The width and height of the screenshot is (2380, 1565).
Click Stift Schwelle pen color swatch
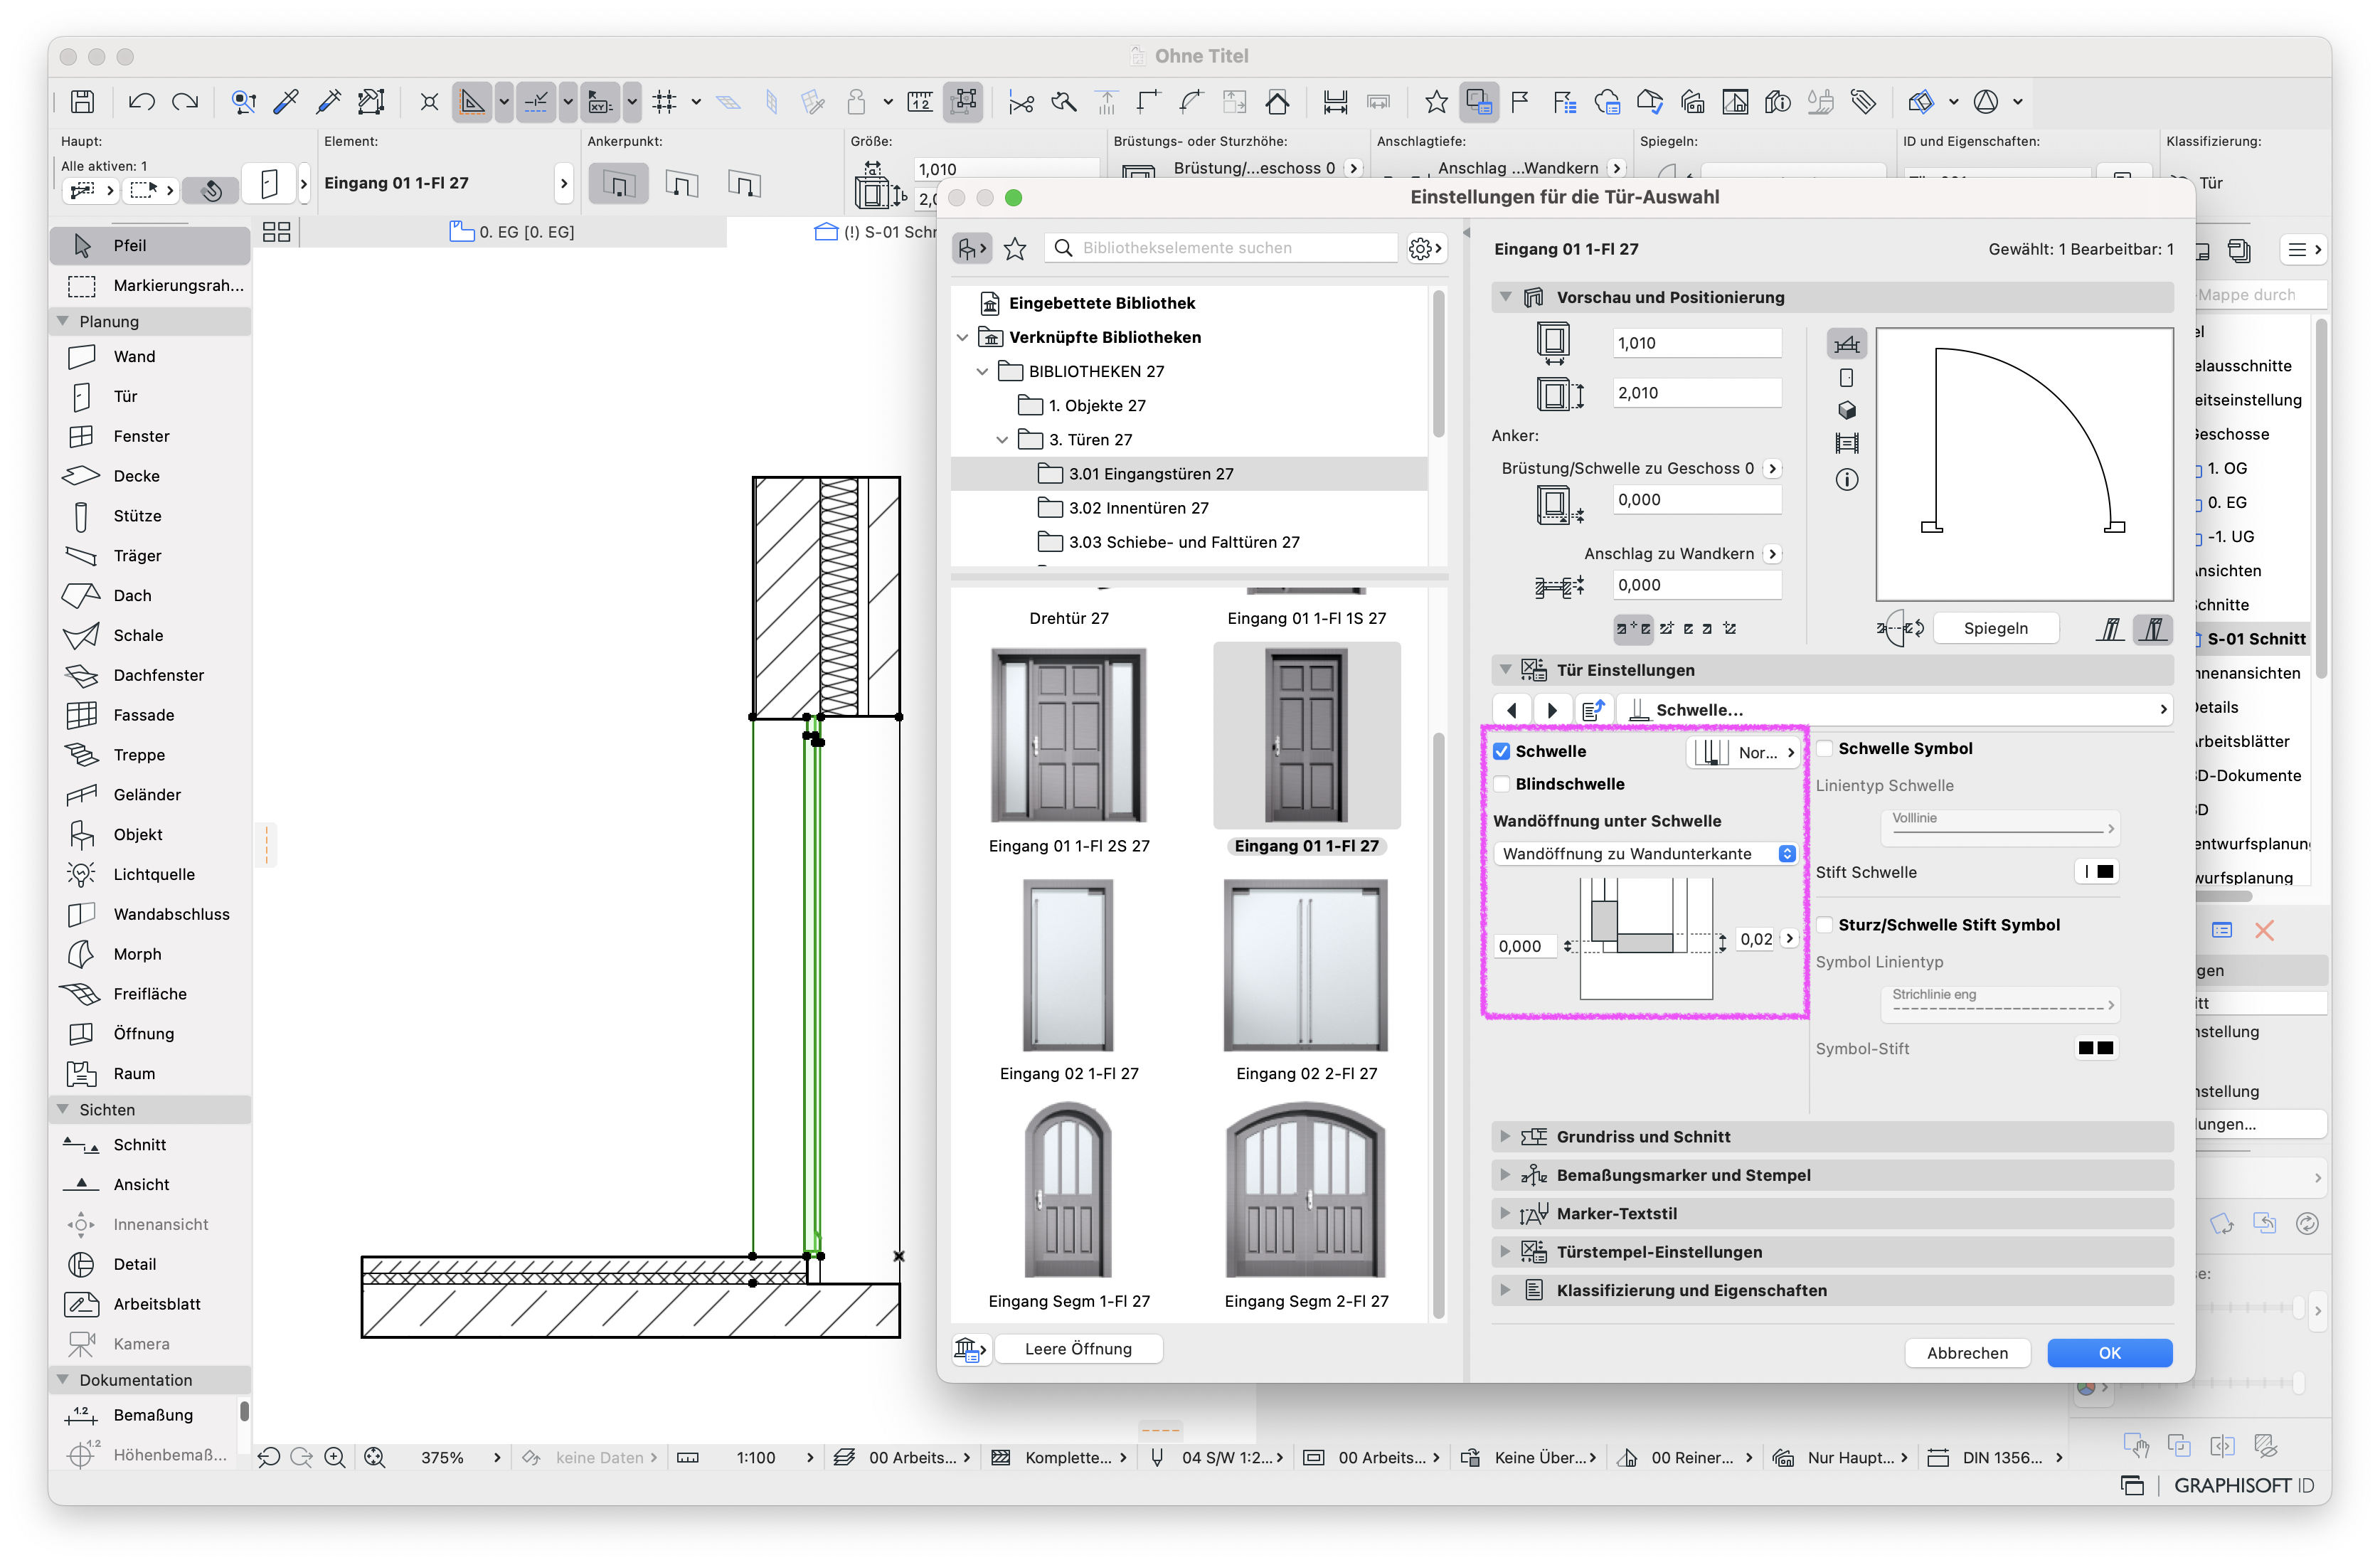(2097, 871)
